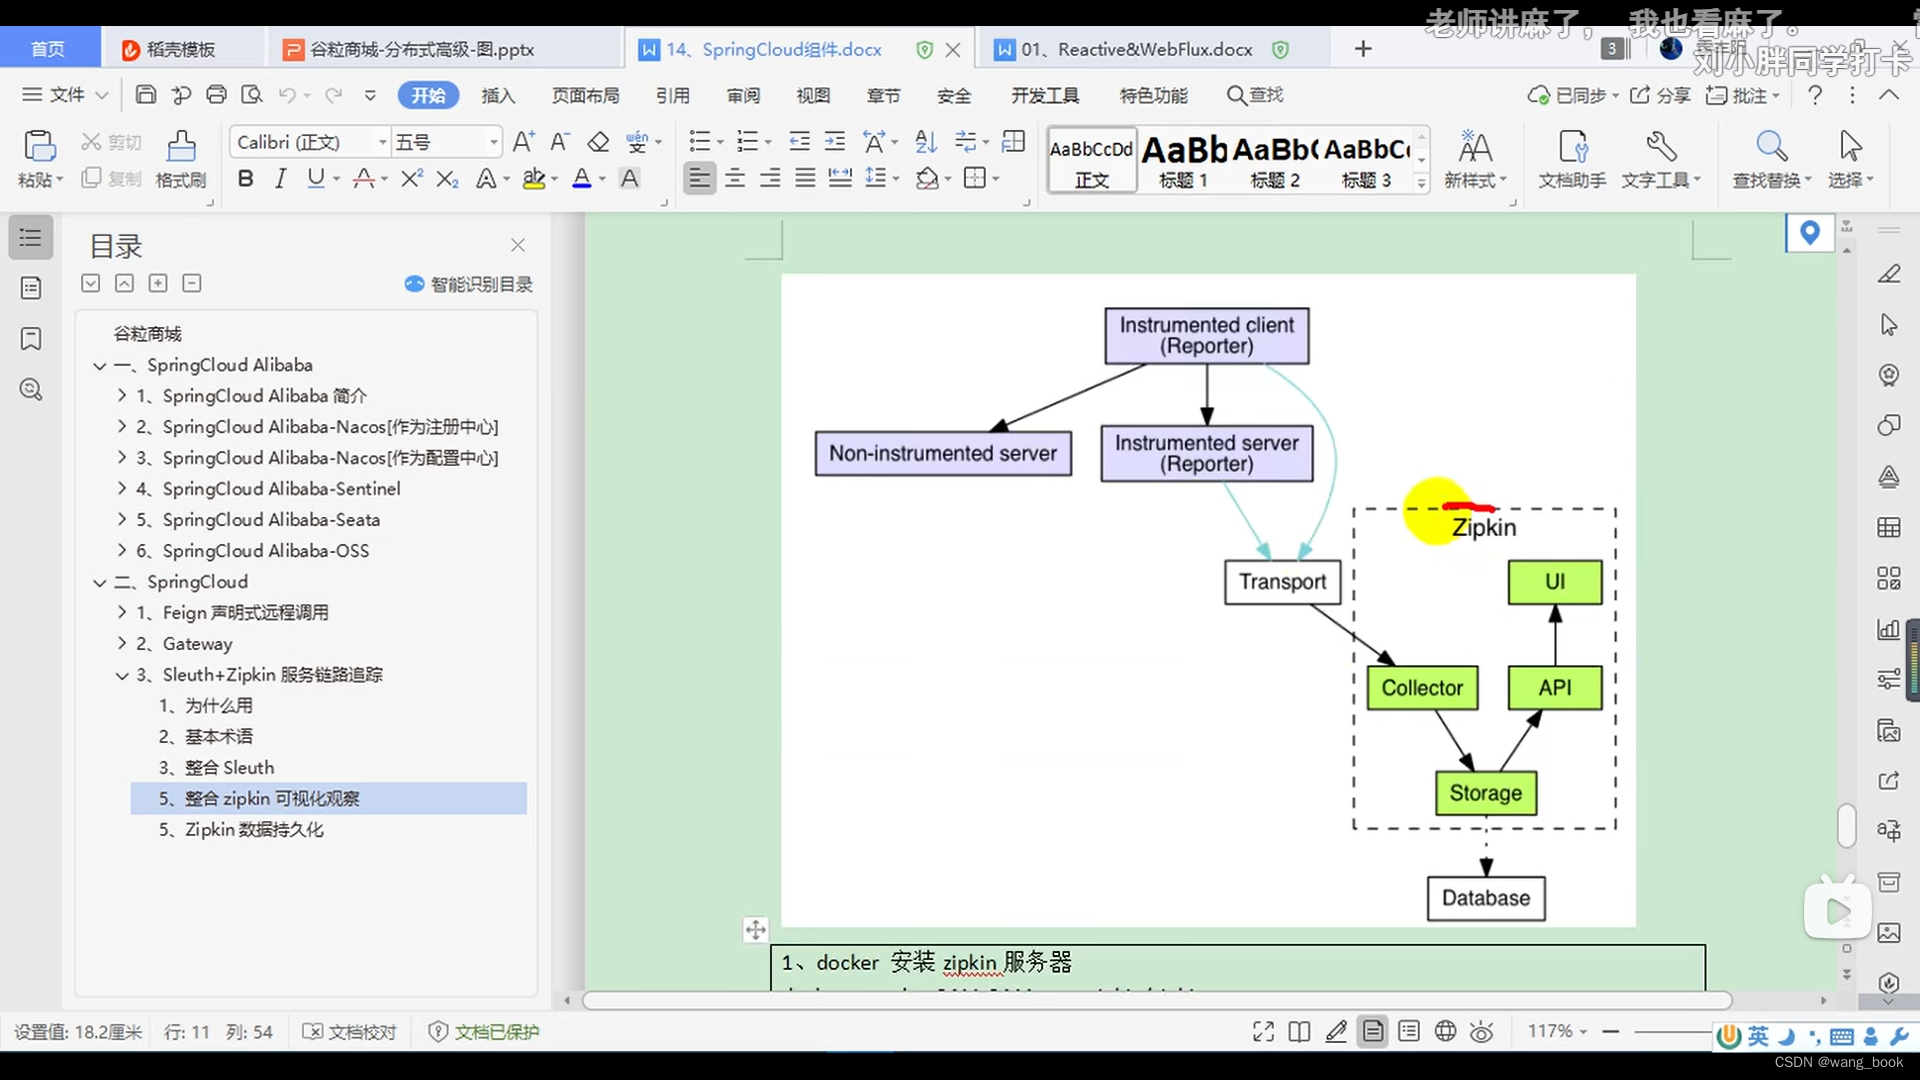The width and height of the screenshot is (1920, 1080).
Task: Open the font name Calibri dropdown
Action: pos(382,143)
